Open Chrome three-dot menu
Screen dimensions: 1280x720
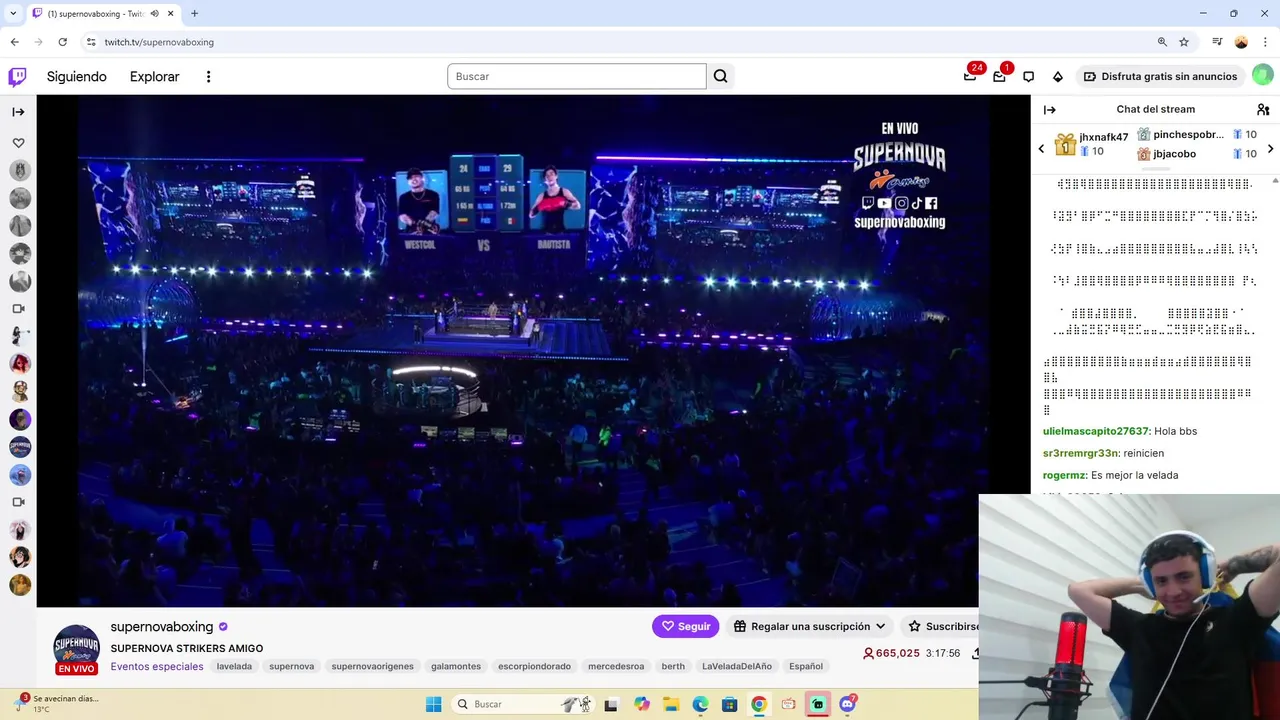[x=1265, y=42]
